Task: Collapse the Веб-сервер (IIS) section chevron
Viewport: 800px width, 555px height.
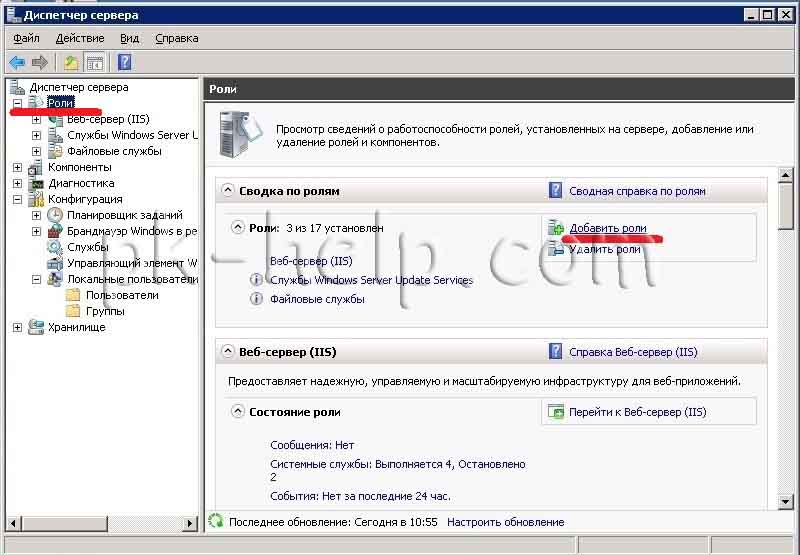Action: click(x=228, y=351)
